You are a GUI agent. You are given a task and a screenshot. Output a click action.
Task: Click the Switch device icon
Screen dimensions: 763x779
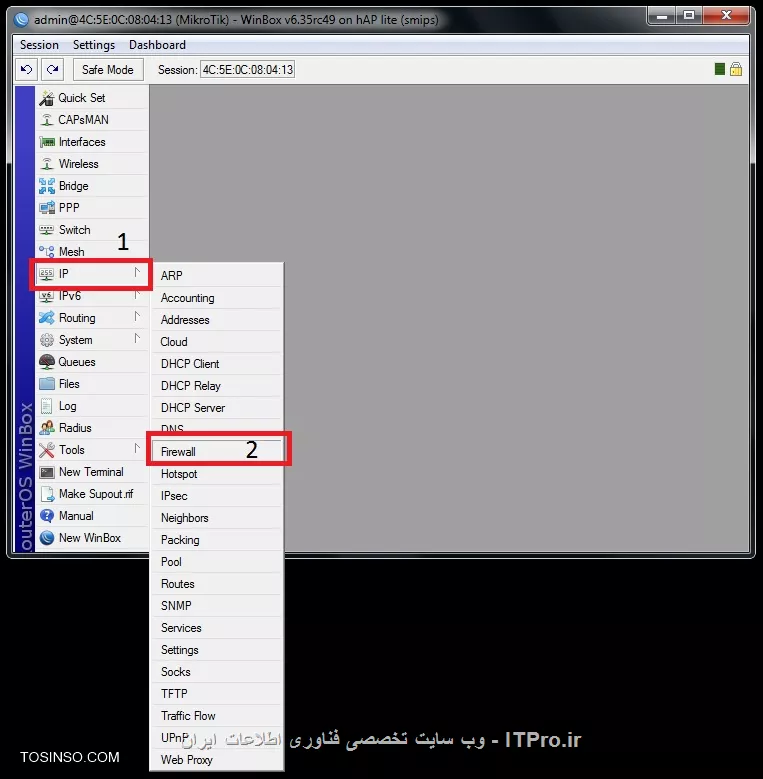point(47,230)
